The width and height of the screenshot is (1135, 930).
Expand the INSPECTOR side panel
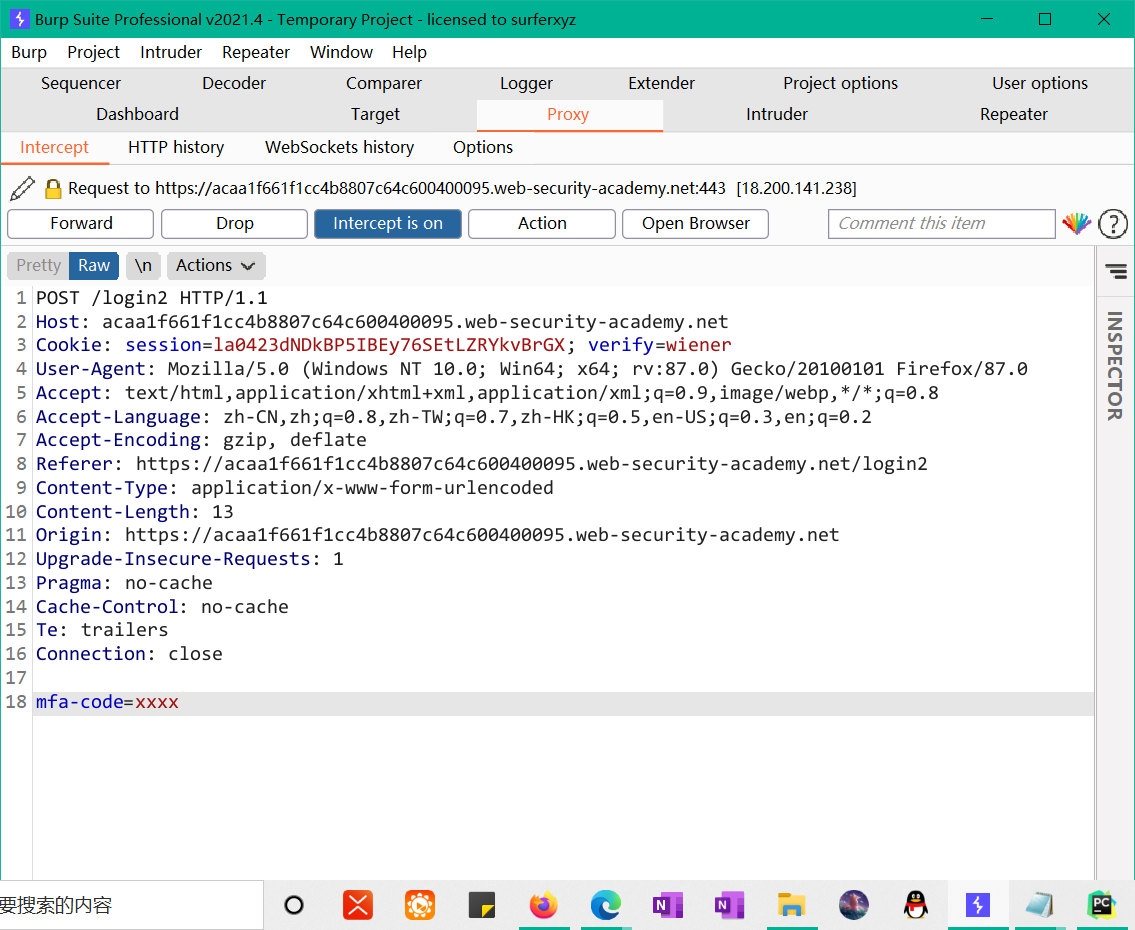[x=1114, y=365]
